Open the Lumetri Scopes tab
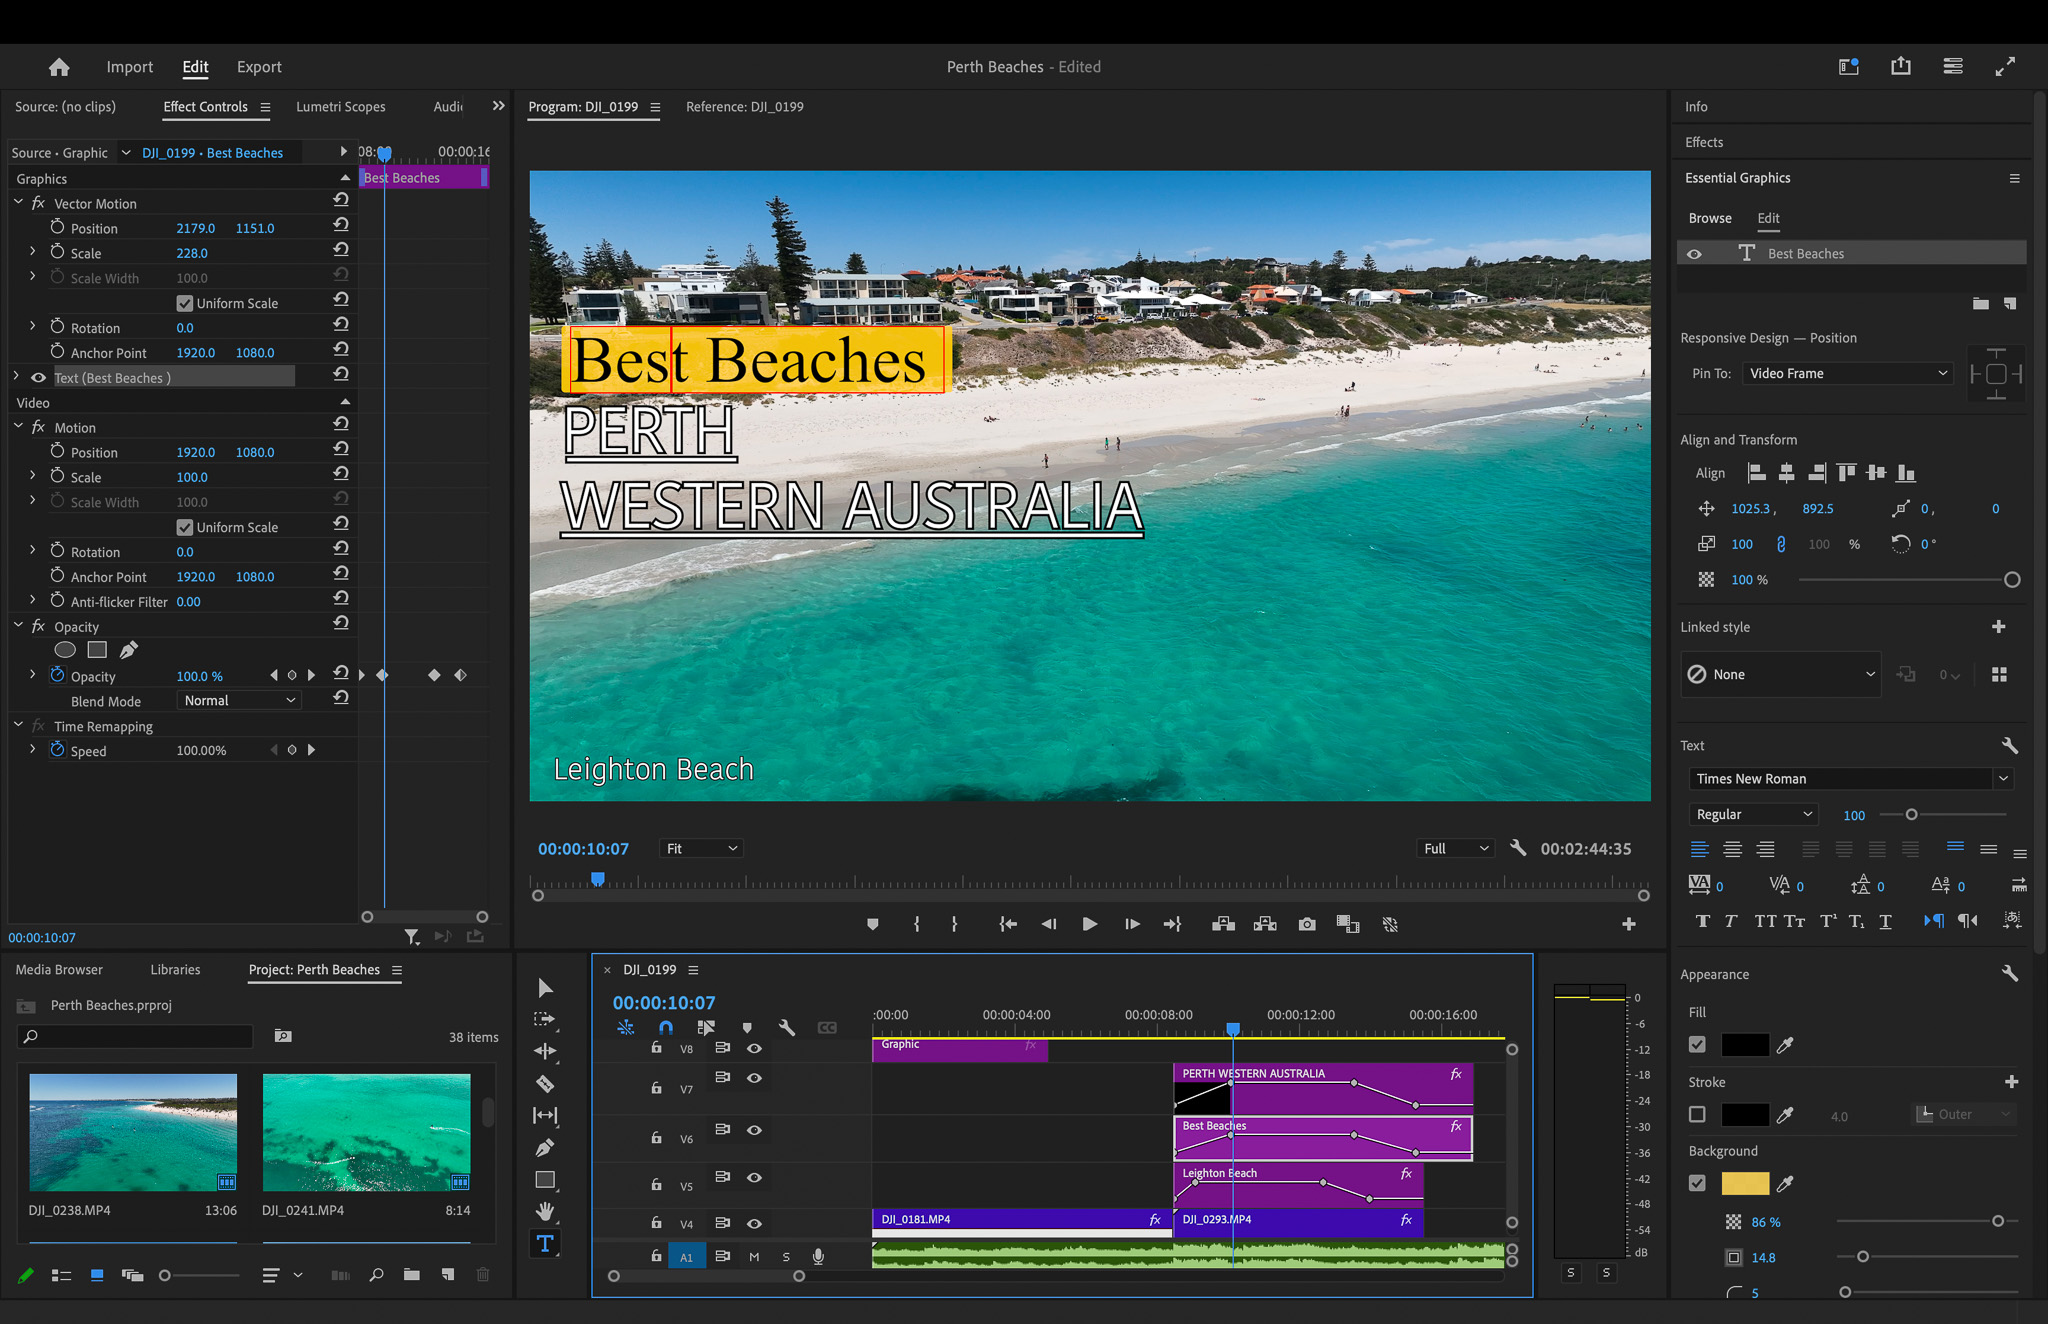This screenshot has width=2048, height=1324. pyautogui.click(x=341, y=107)
